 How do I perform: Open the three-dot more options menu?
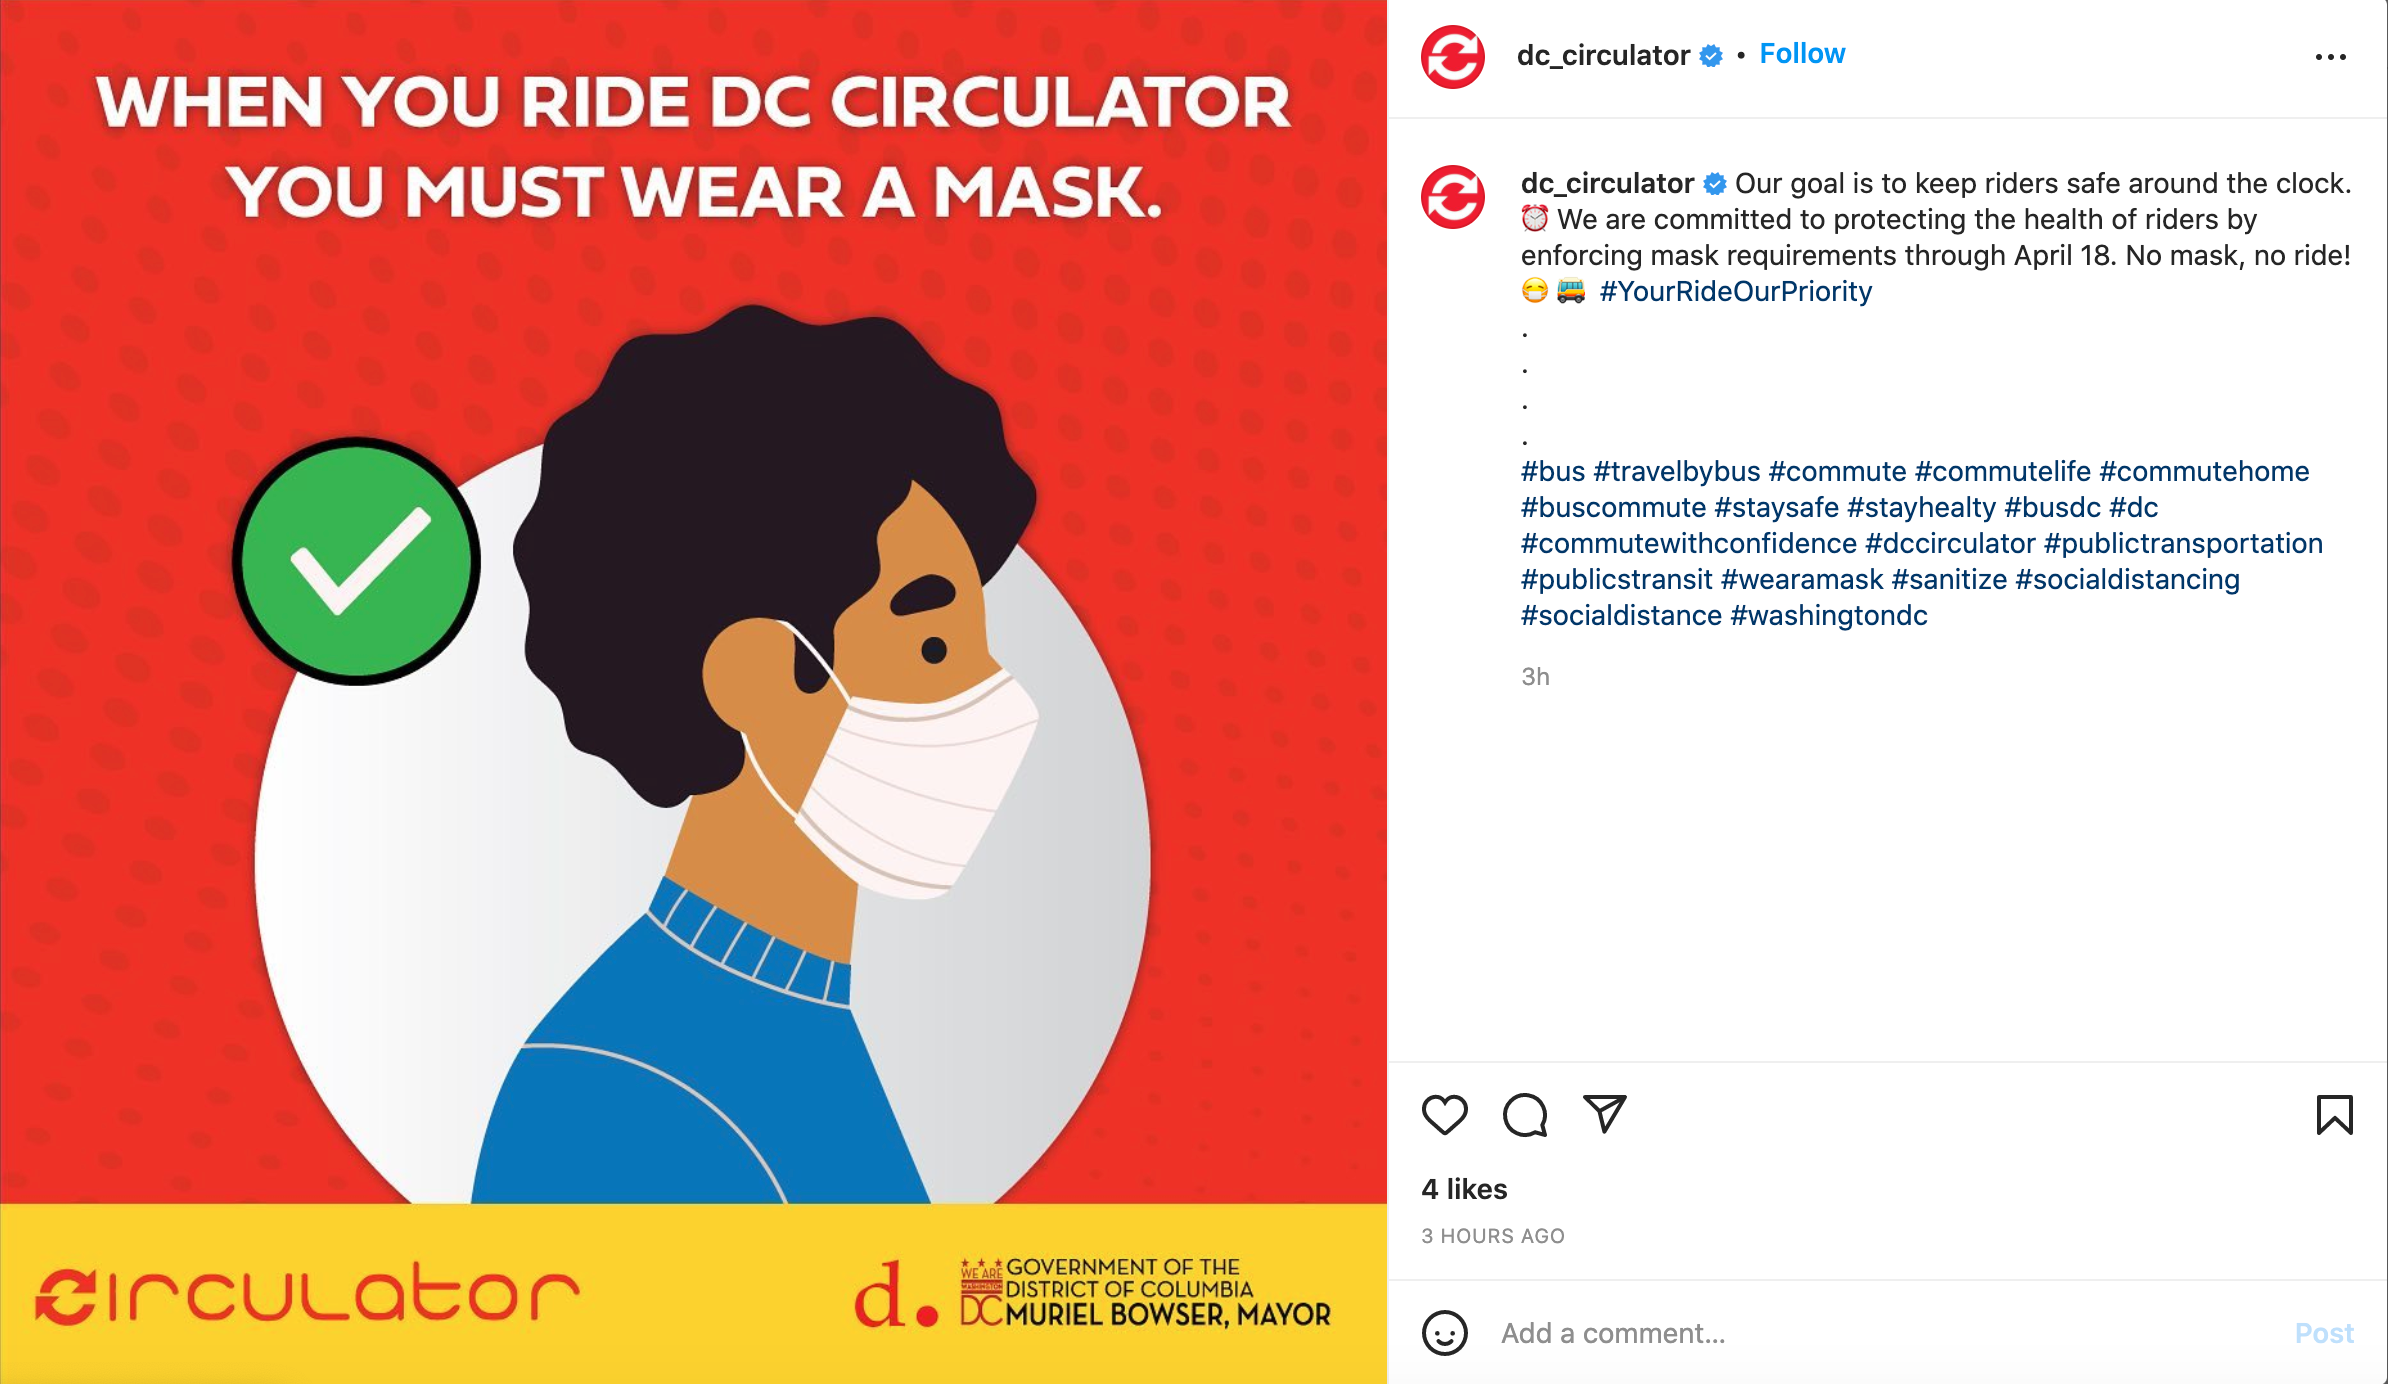pos(2331,57)
